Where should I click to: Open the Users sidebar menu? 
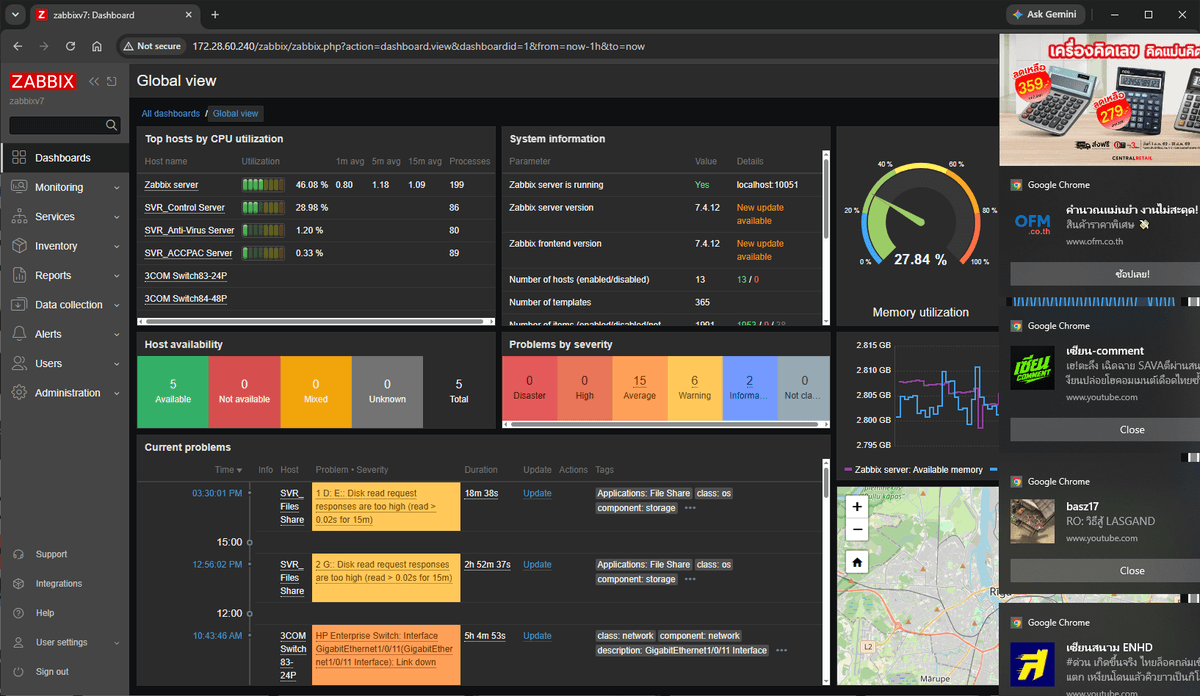pyautogui.click(x=64, y=364)
